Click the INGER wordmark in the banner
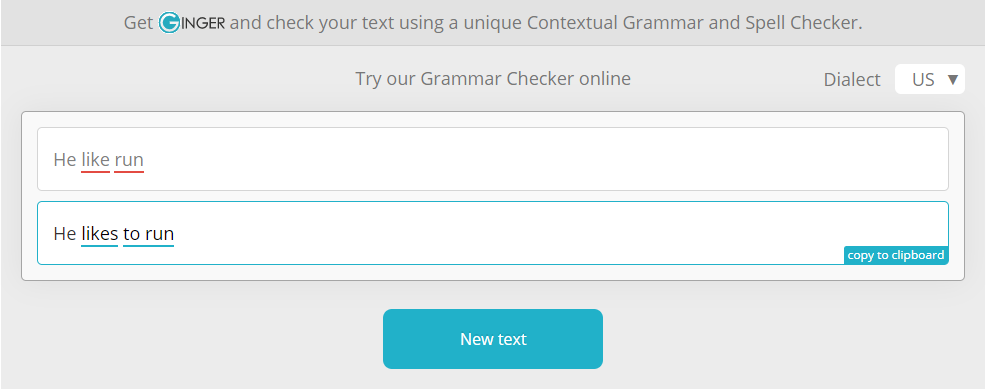Image resolution: width=986 pixels, height=389 pixels. [202, 24]
